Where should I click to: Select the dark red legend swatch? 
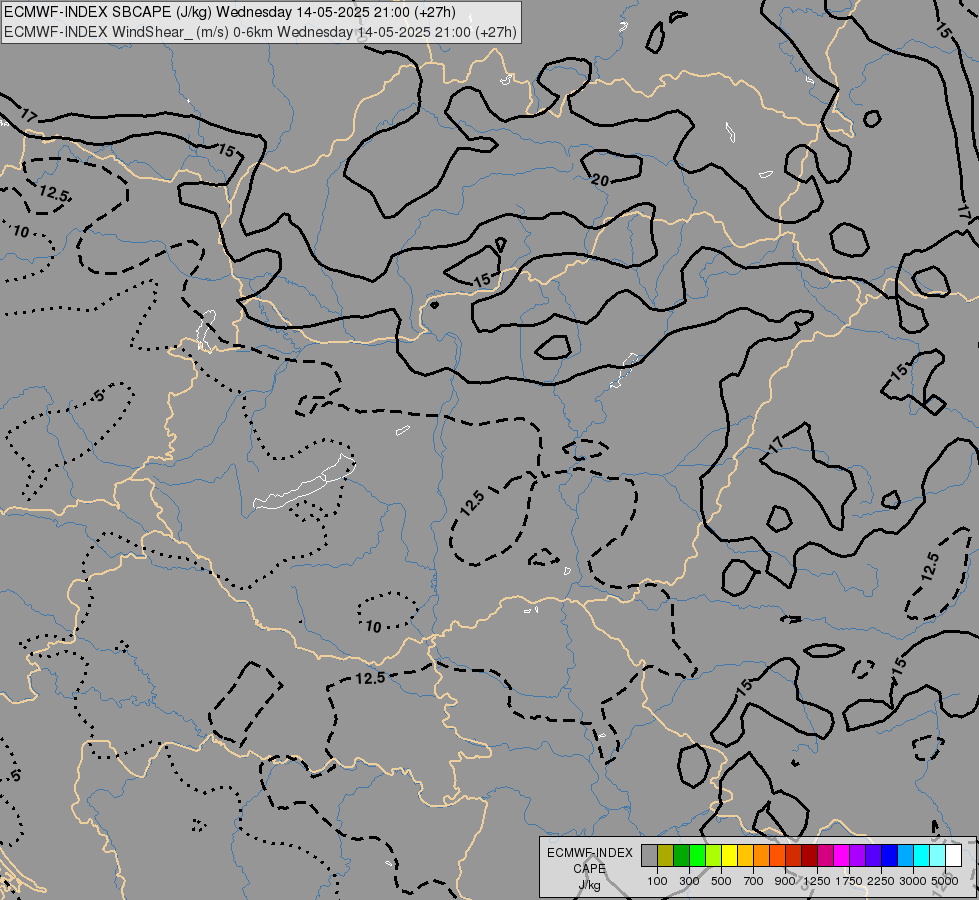(810, 856)
